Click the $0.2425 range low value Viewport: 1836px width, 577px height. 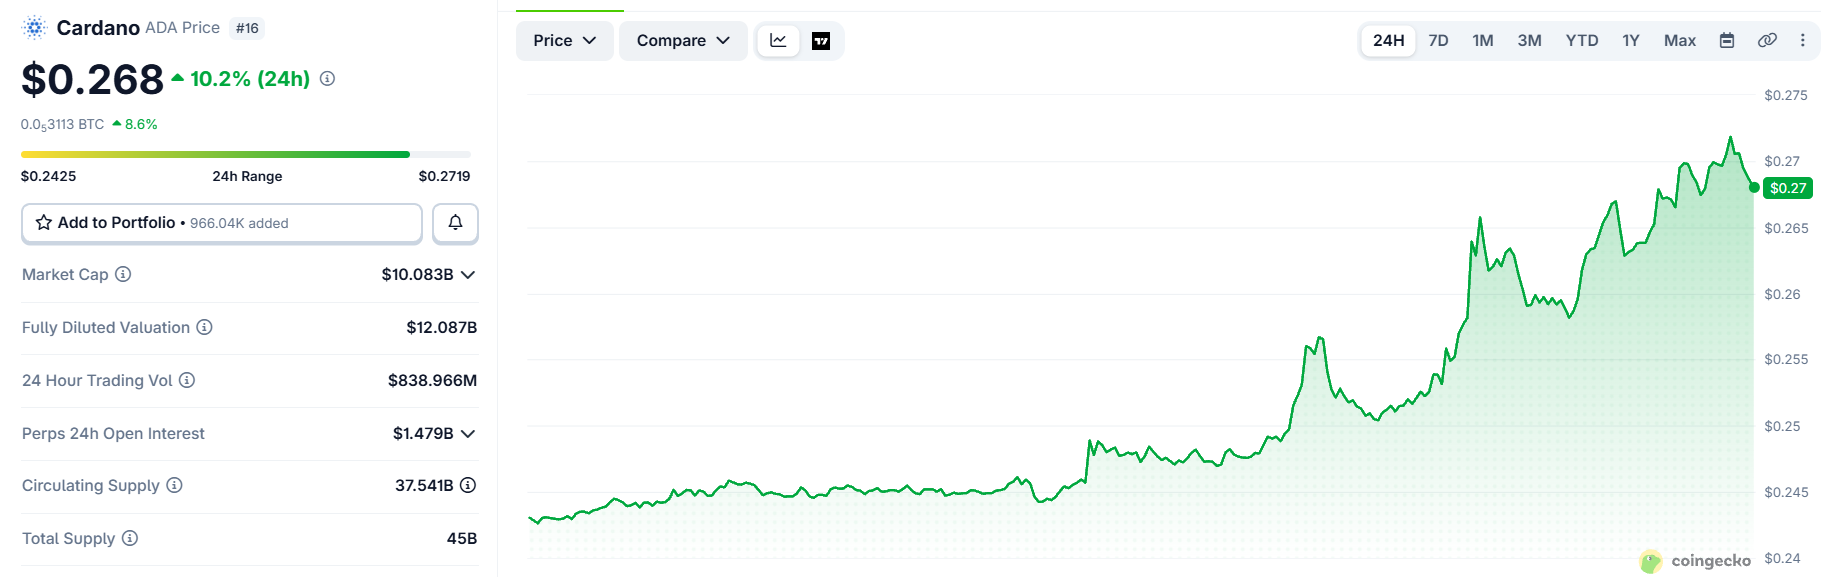tap(48, 176)
